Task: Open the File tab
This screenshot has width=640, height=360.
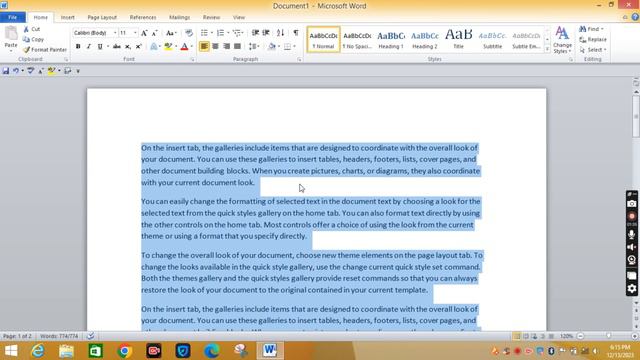Action: click(13, 17)
